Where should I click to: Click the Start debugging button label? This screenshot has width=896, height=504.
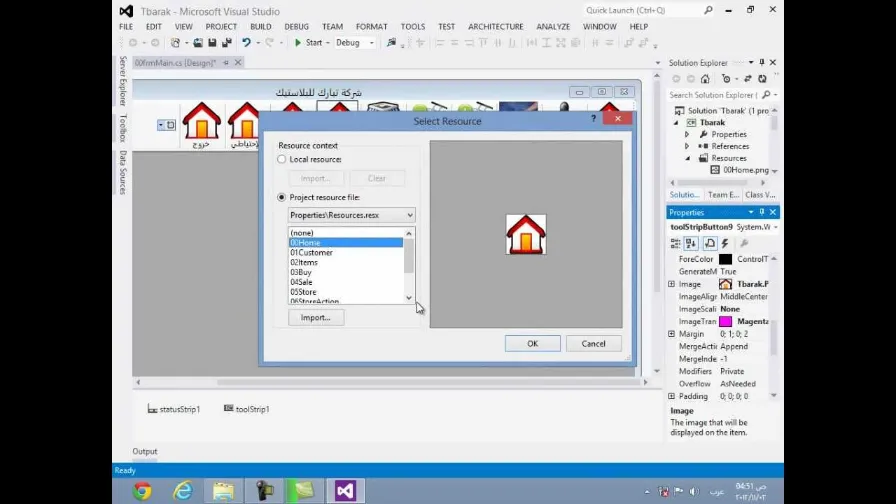(x=314, y=43)
